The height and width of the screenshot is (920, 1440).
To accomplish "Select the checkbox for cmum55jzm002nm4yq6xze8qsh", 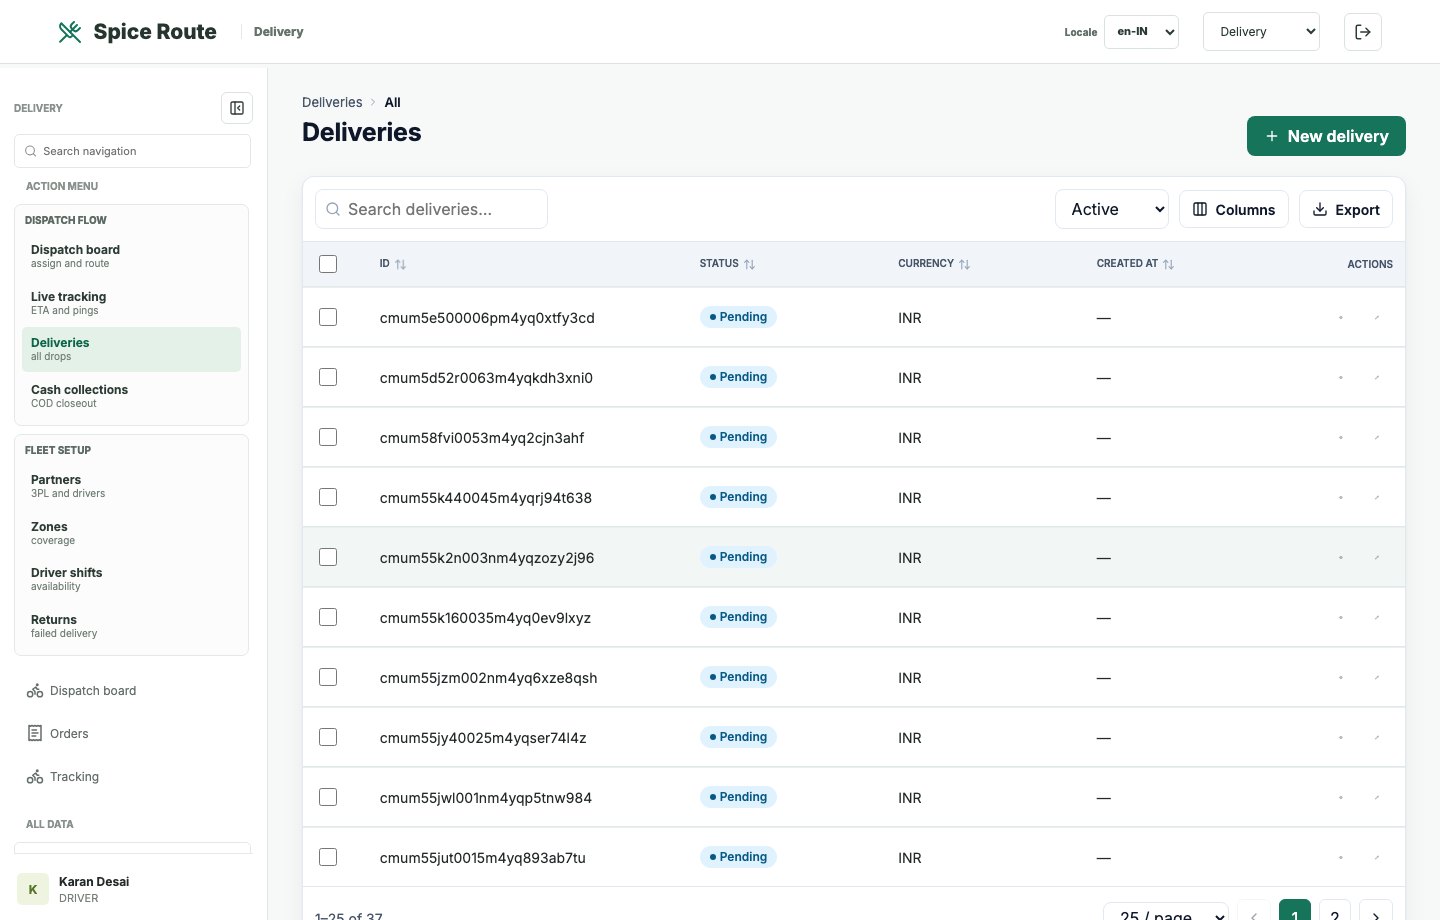I will pyautogui.click(x=328, y=677).
